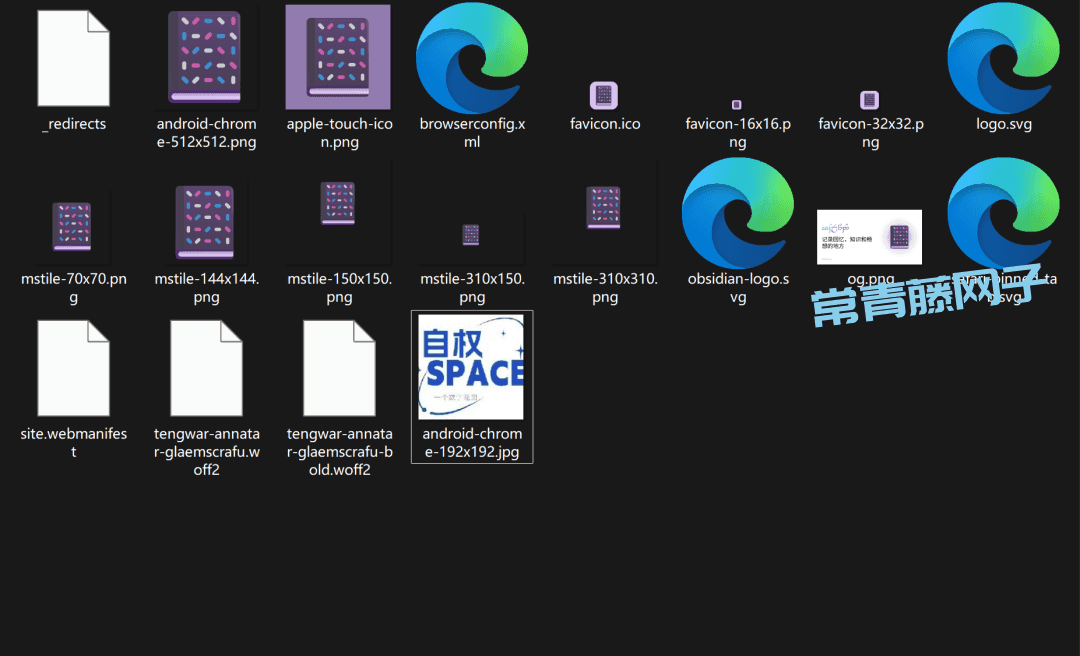Click the file name "mstile-144x144.png"
The height and width of the screenshot is (656, 1080).
click(x=207, y=288)
